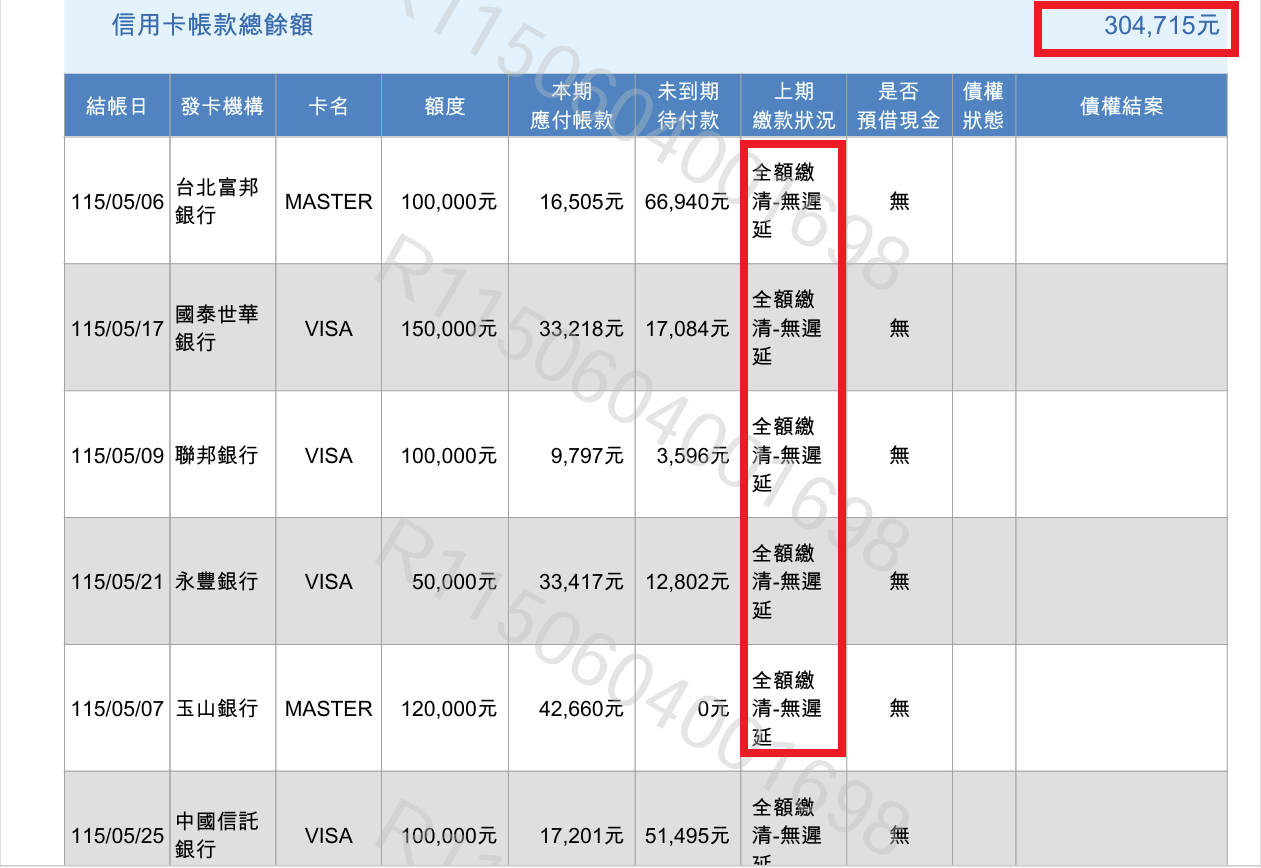Click 全額繳清-無遲延 in the 國泰世華銀行 row
Screen dimensions: 1261x868
click(x=786, y=328)
